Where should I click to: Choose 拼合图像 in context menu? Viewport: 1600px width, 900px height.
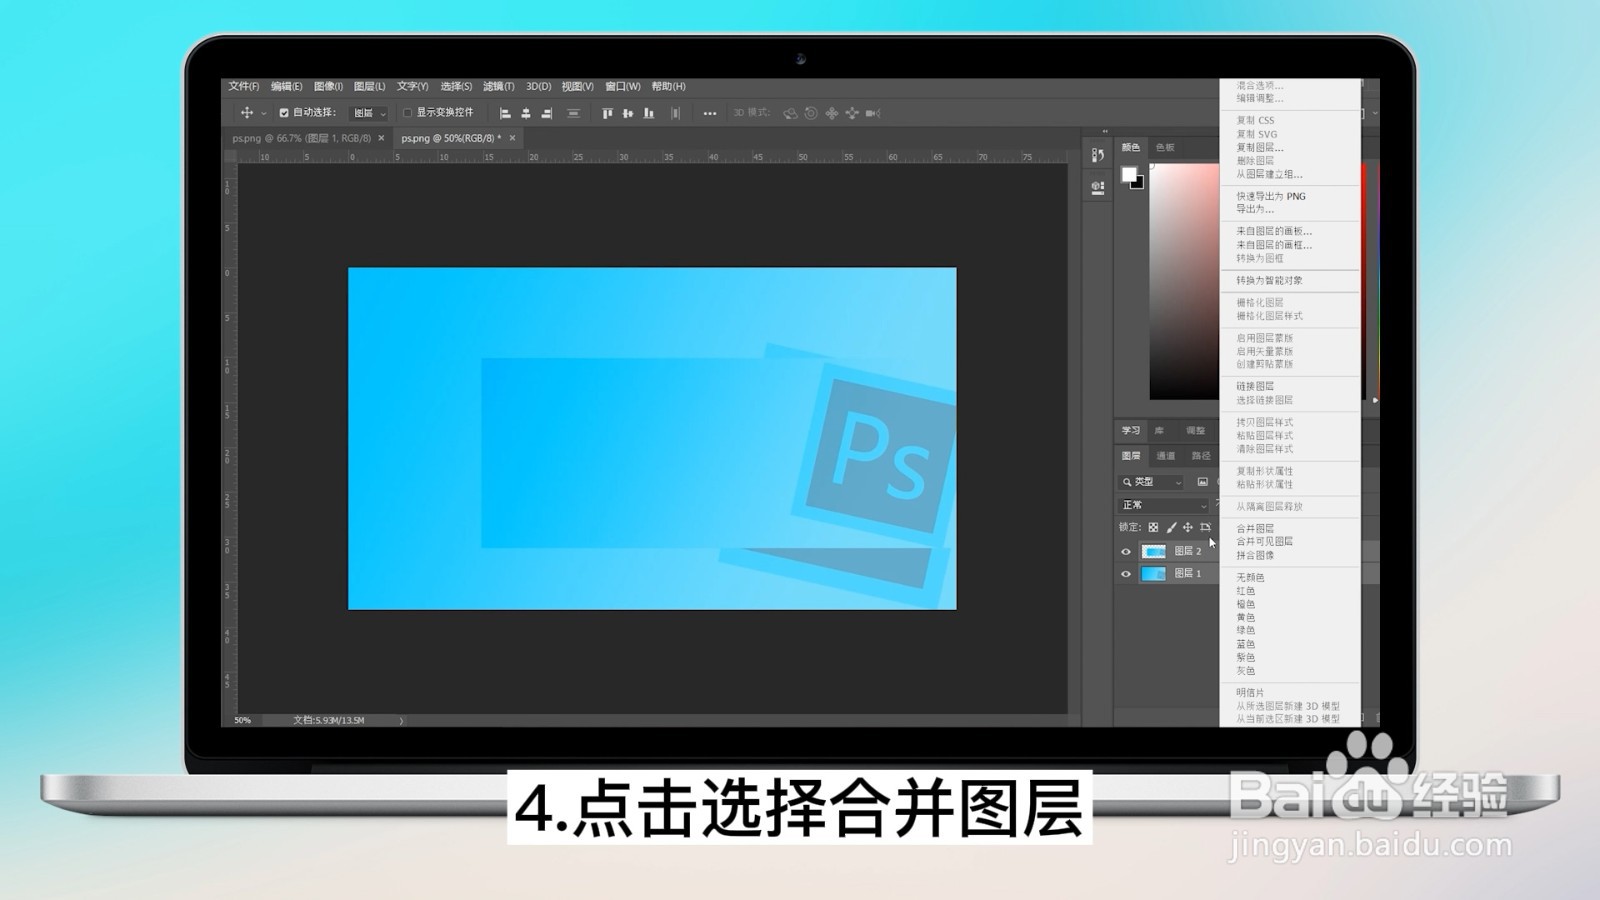click(1255, 555)
